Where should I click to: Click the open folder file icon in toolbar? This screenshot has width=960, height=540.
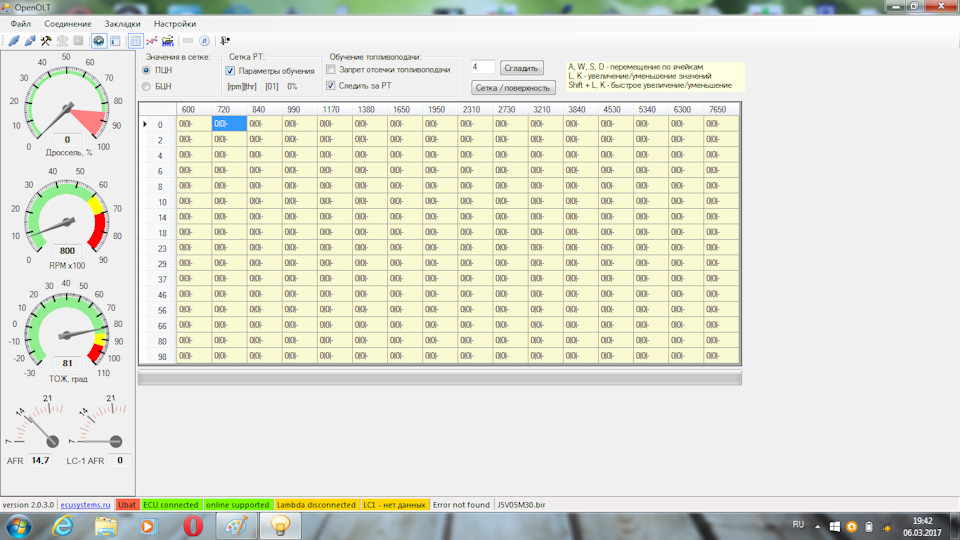tap(168, 41)
